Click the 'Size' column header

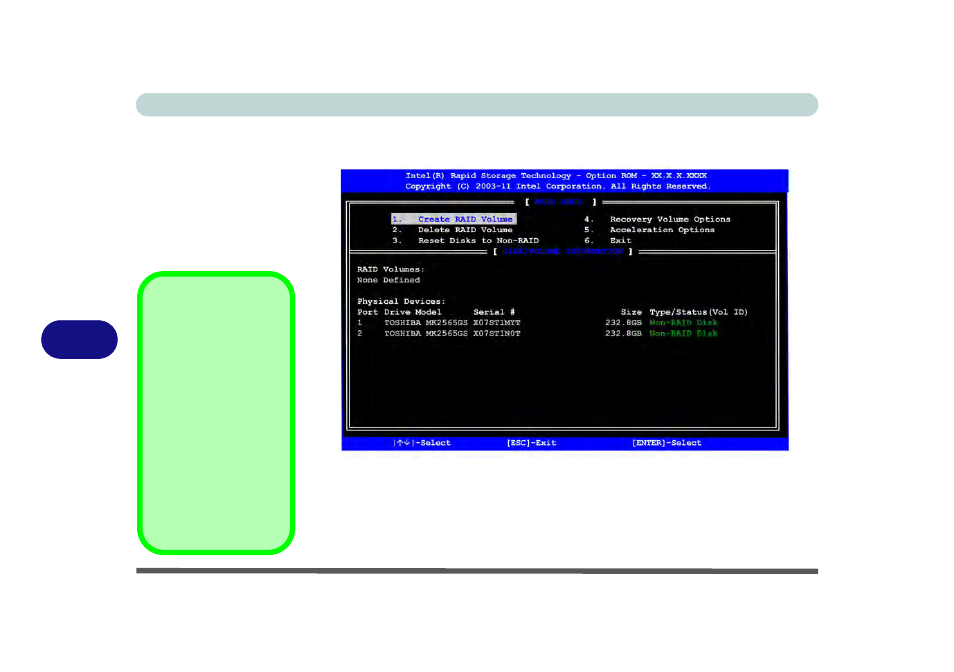pyautogui.click(x=631, y=312)
